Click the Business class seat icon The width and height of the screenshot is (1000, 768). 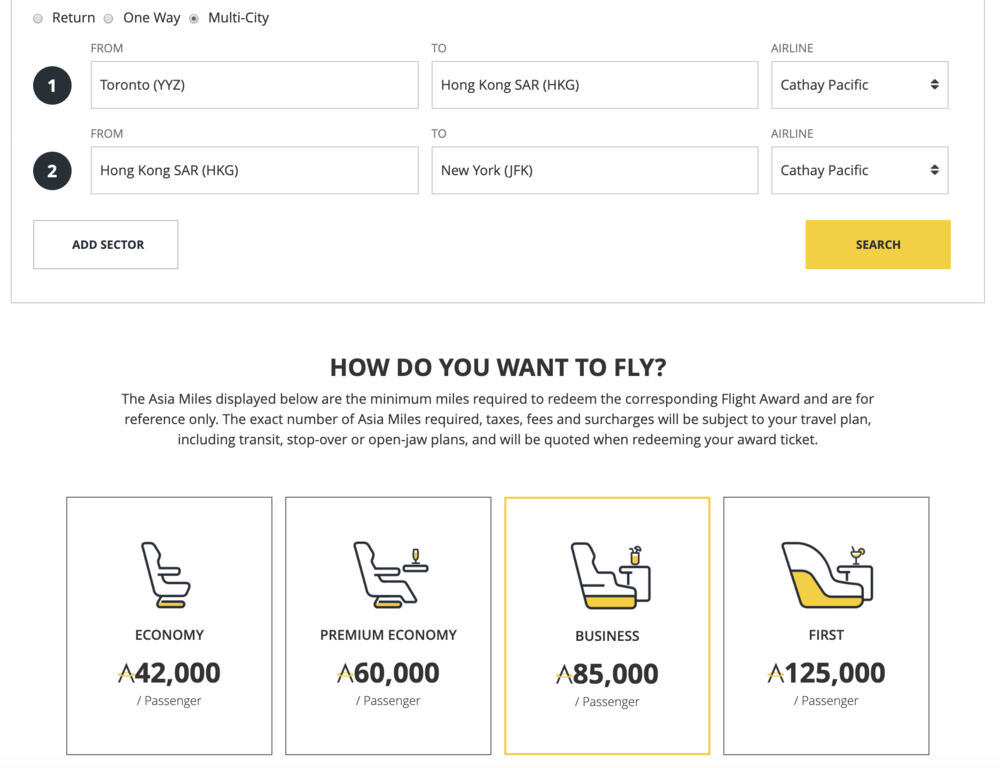coord(609,576)
